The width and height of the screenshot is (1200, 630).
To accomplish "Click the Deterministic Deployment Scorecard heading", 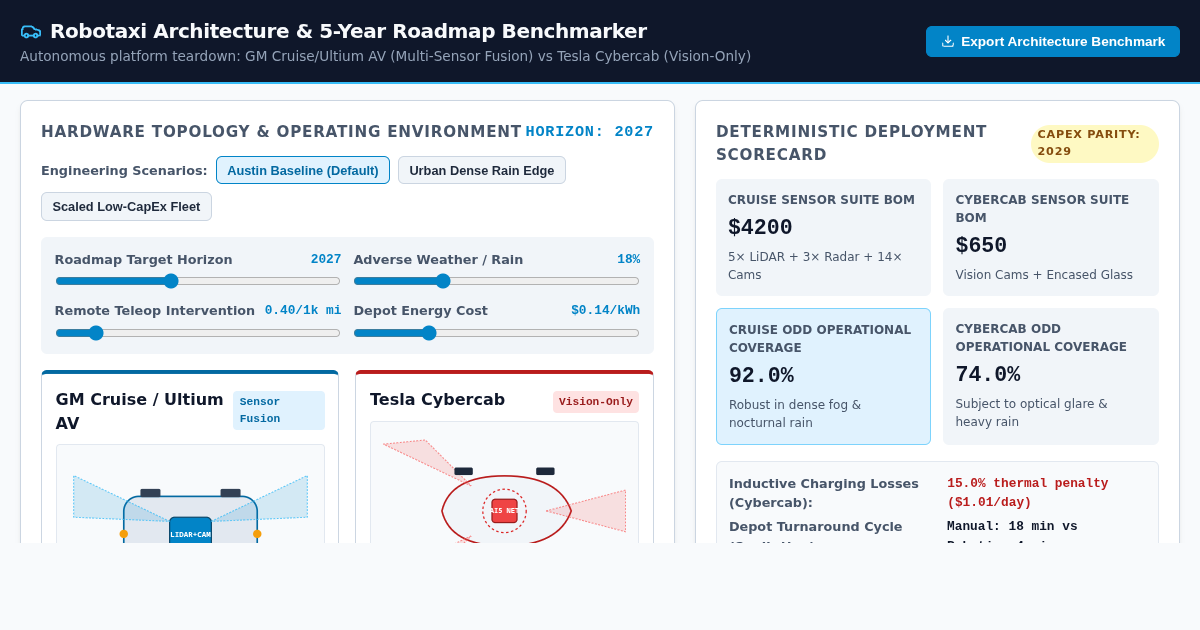I will click(x=851, y=143).
